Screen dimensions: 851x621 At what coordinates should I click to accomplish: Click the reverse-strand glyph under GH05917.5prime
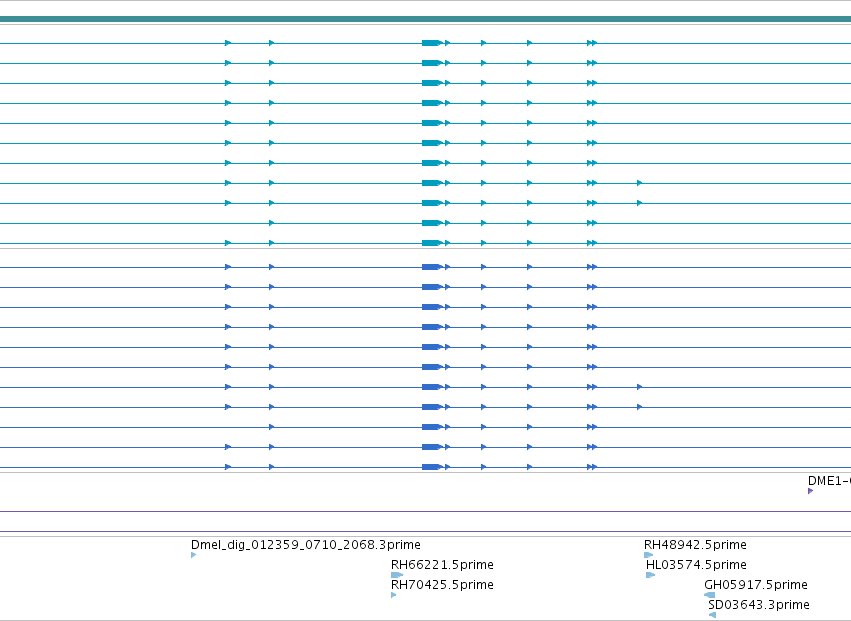click(x=709, y=595)
